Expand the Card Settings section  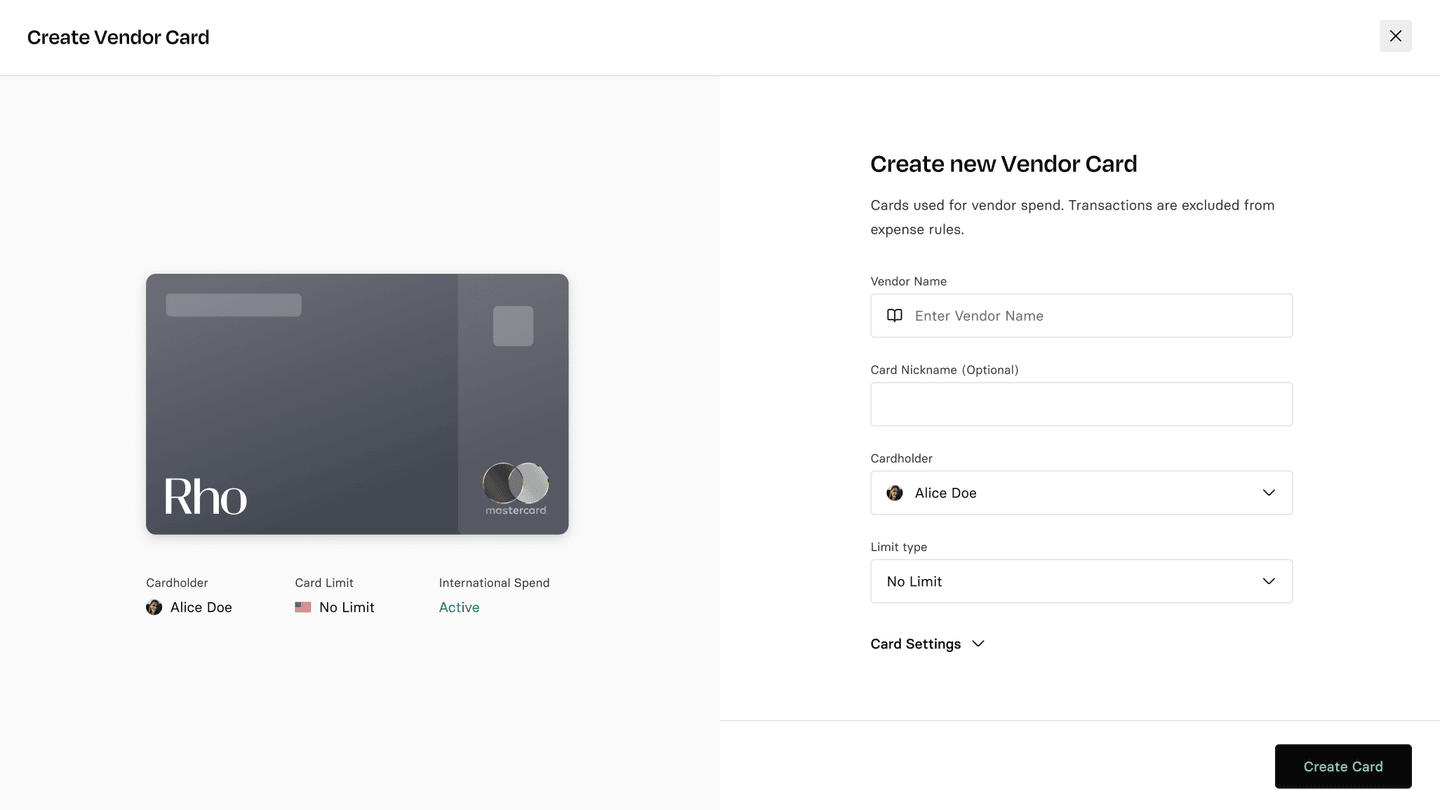[927, 644]
